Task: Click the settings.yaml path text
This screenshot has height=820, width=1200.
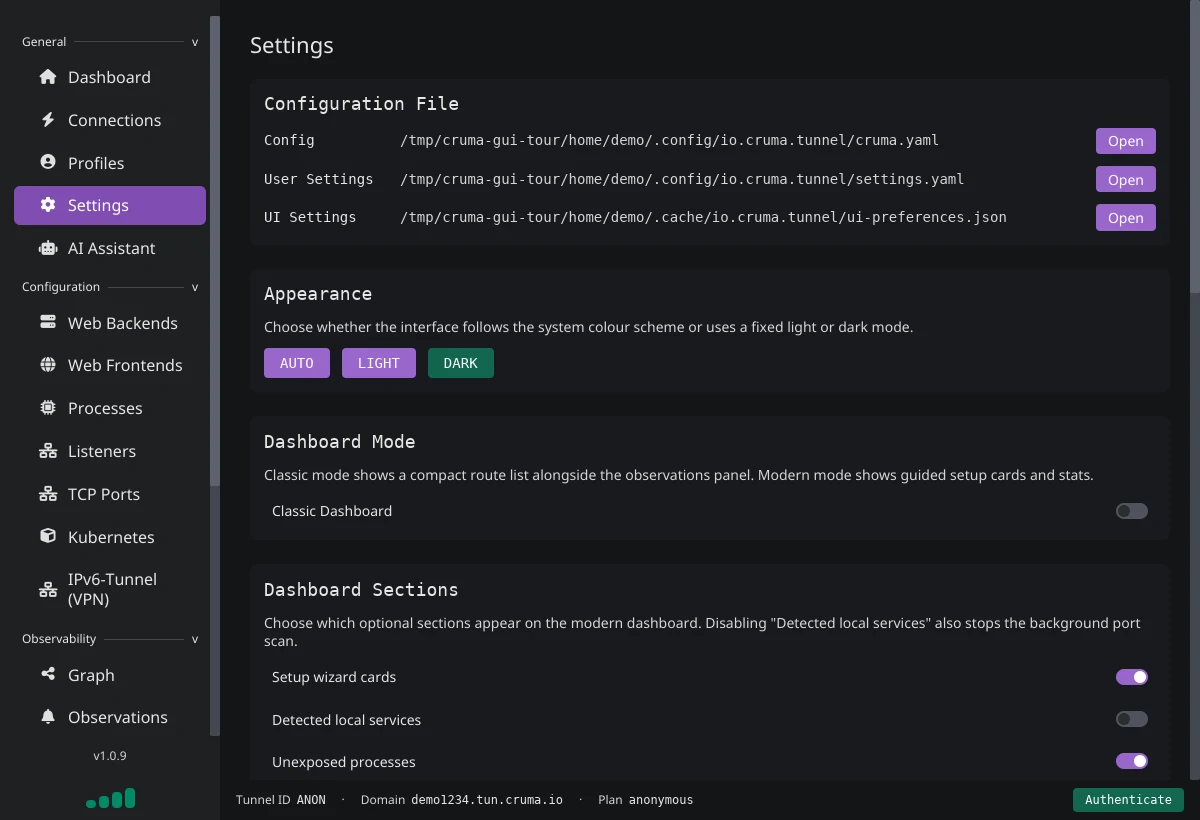Action: (x=682, y=179)
